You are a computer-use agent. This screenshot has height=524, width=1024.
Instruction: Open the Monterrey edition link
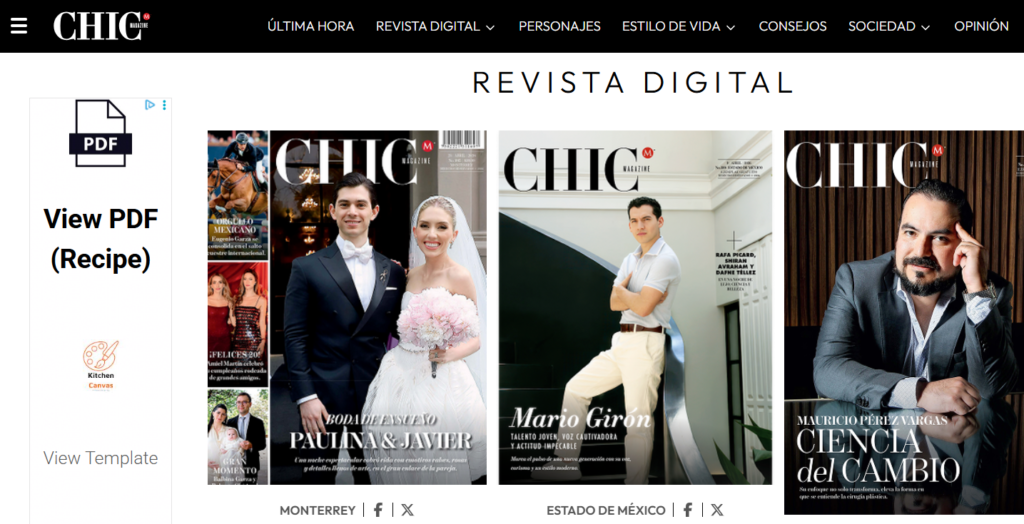(x=317, y=510)
